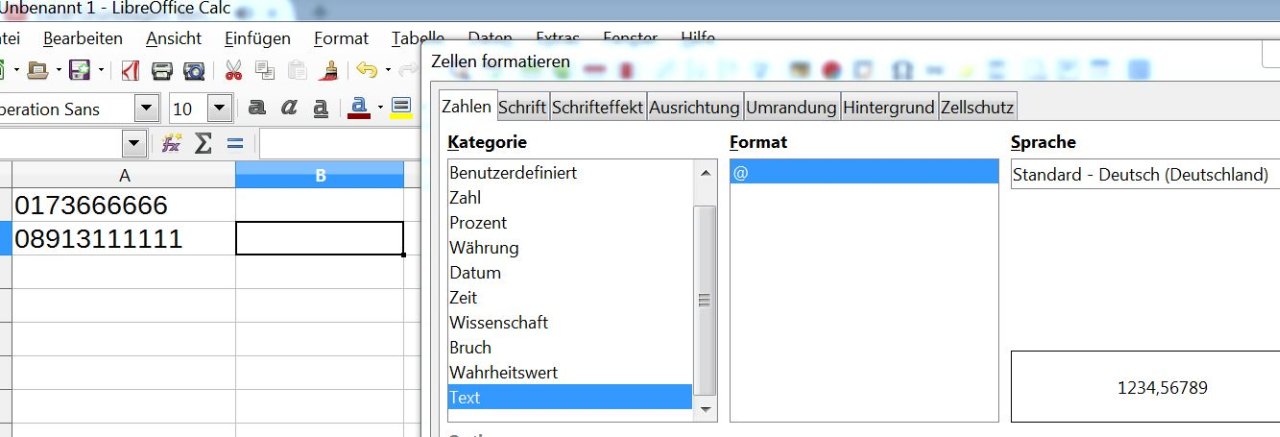Viewport: 1280px width, 437px height.
Task: Undo last action with arrow icon
Action: coord(366,71)
